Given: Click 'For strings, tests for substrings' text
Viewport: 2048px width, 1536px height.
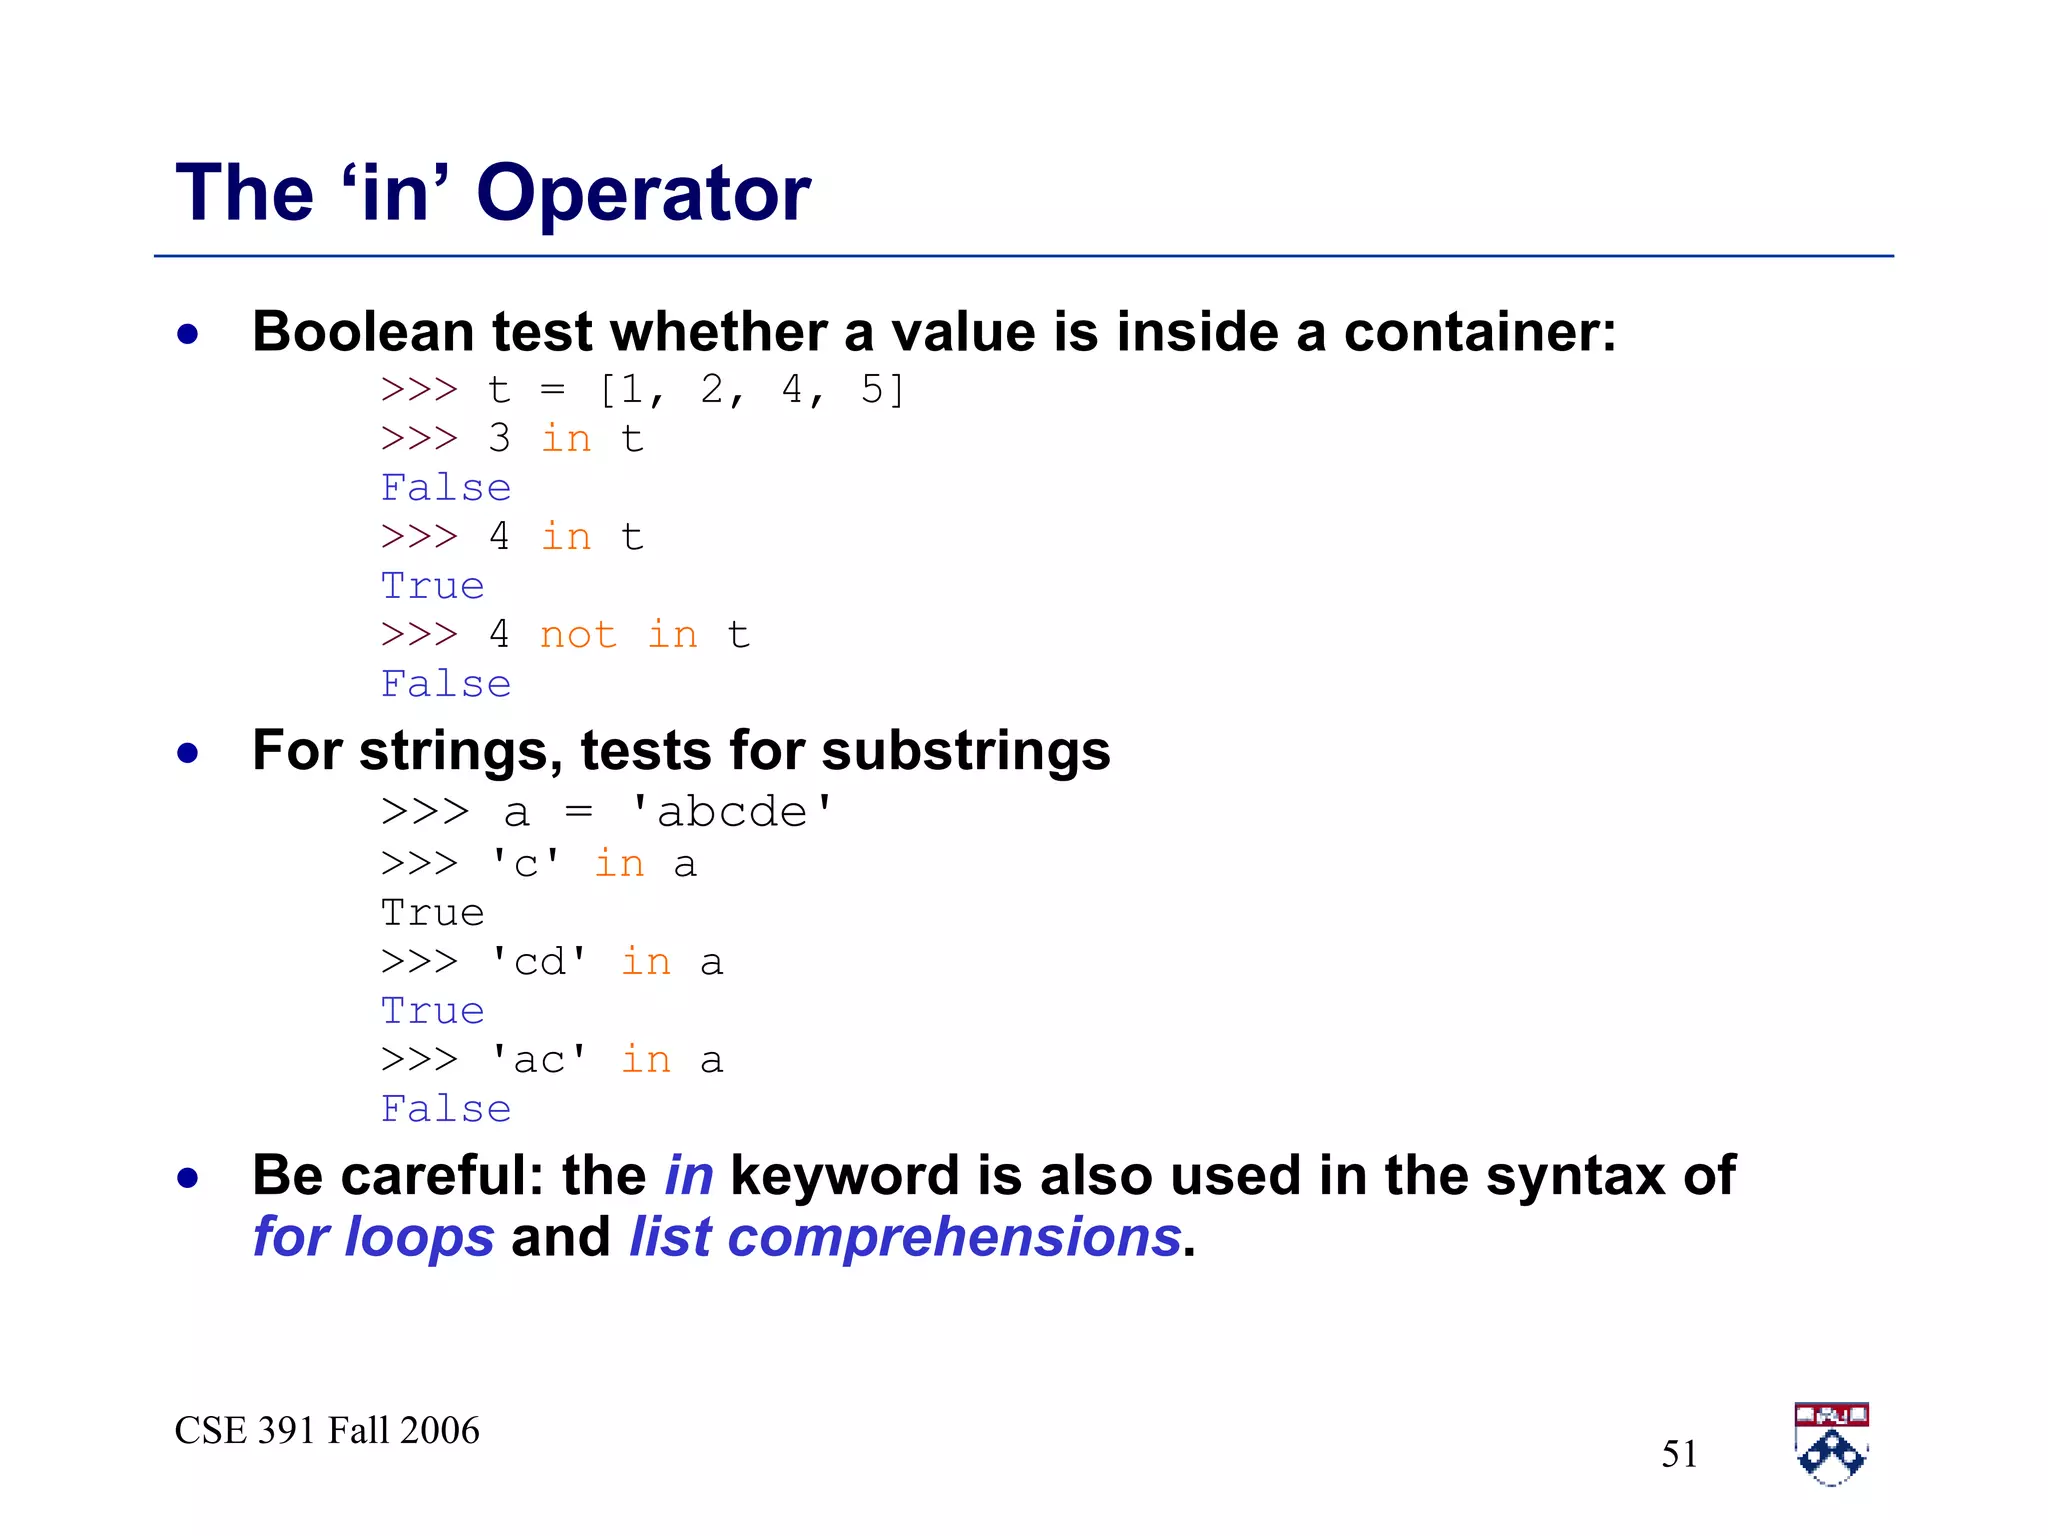Looking at the screenshot, I should click(x=681, y=750).
